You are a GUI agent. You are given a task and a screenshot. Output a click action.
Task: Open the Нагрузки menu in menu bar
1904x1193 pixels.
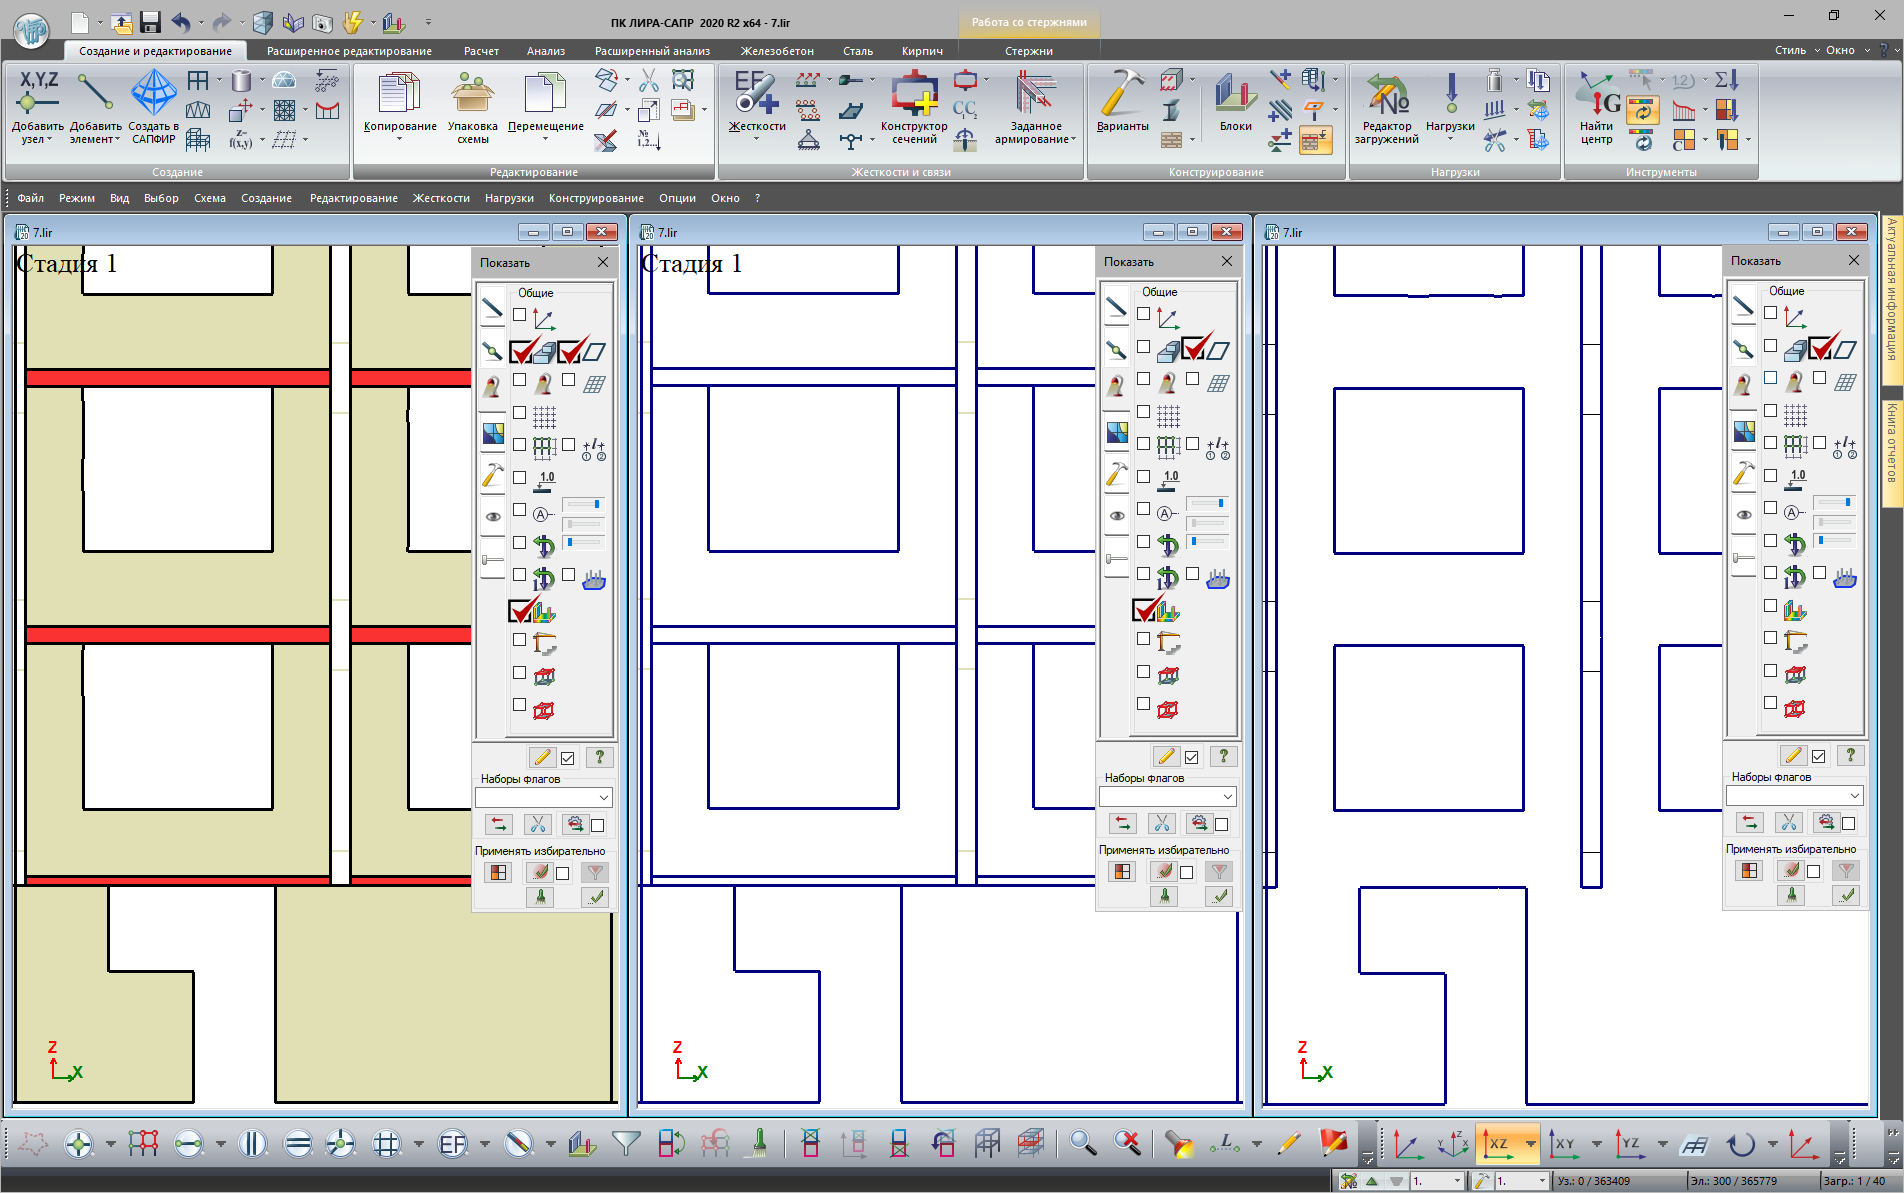509,198
